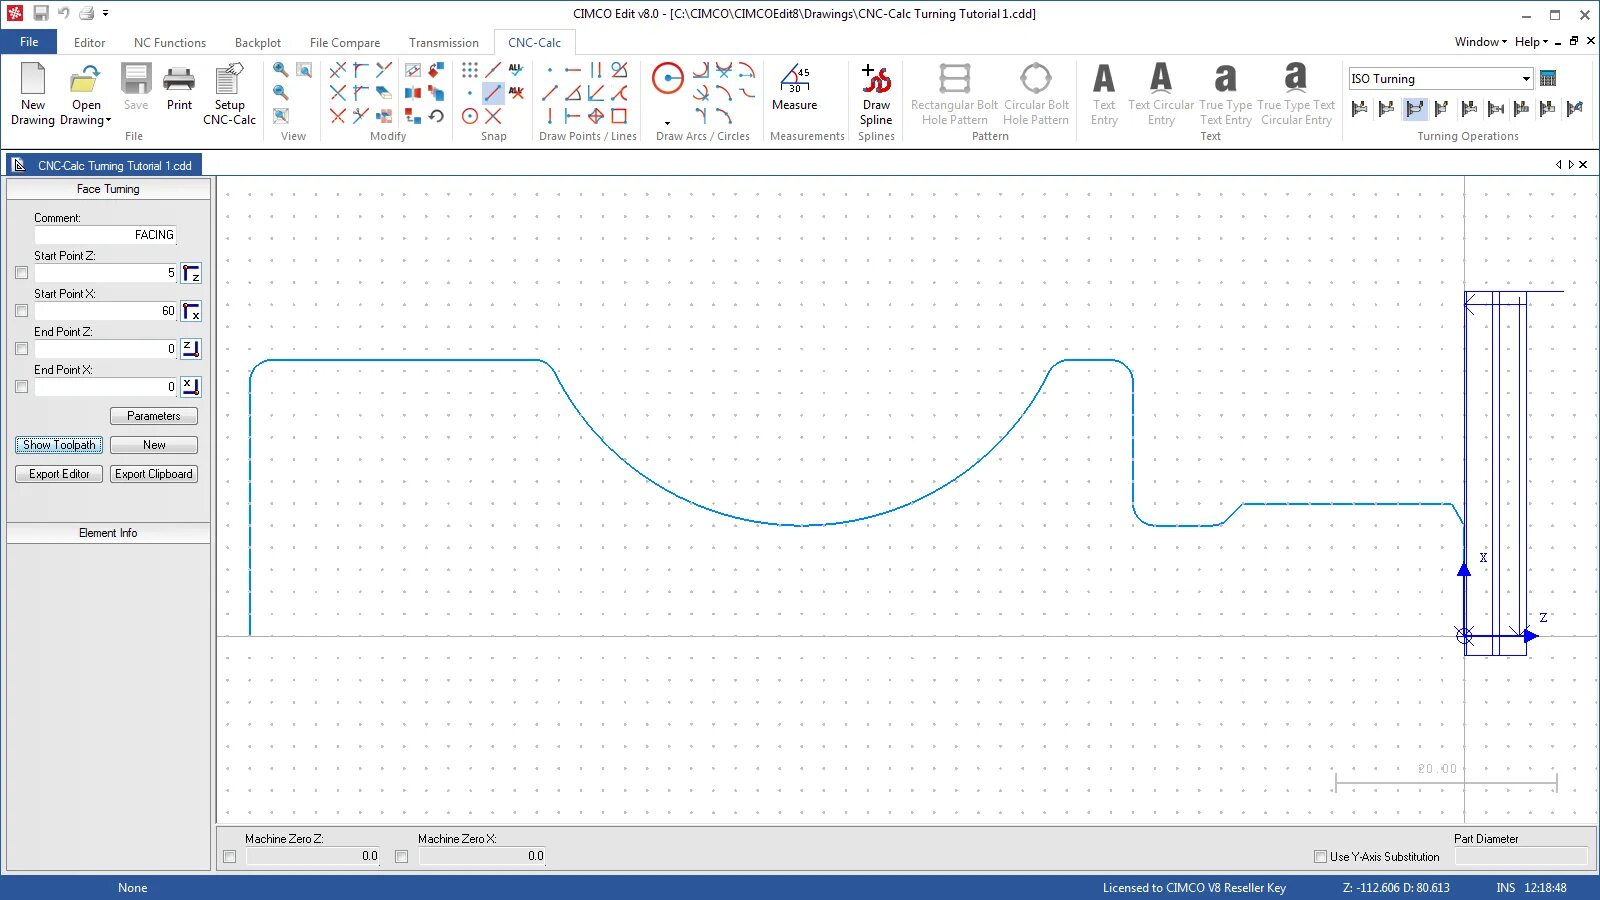Click the Parameters button
This screenshot has width=1600, height=900.
[154, 416]
